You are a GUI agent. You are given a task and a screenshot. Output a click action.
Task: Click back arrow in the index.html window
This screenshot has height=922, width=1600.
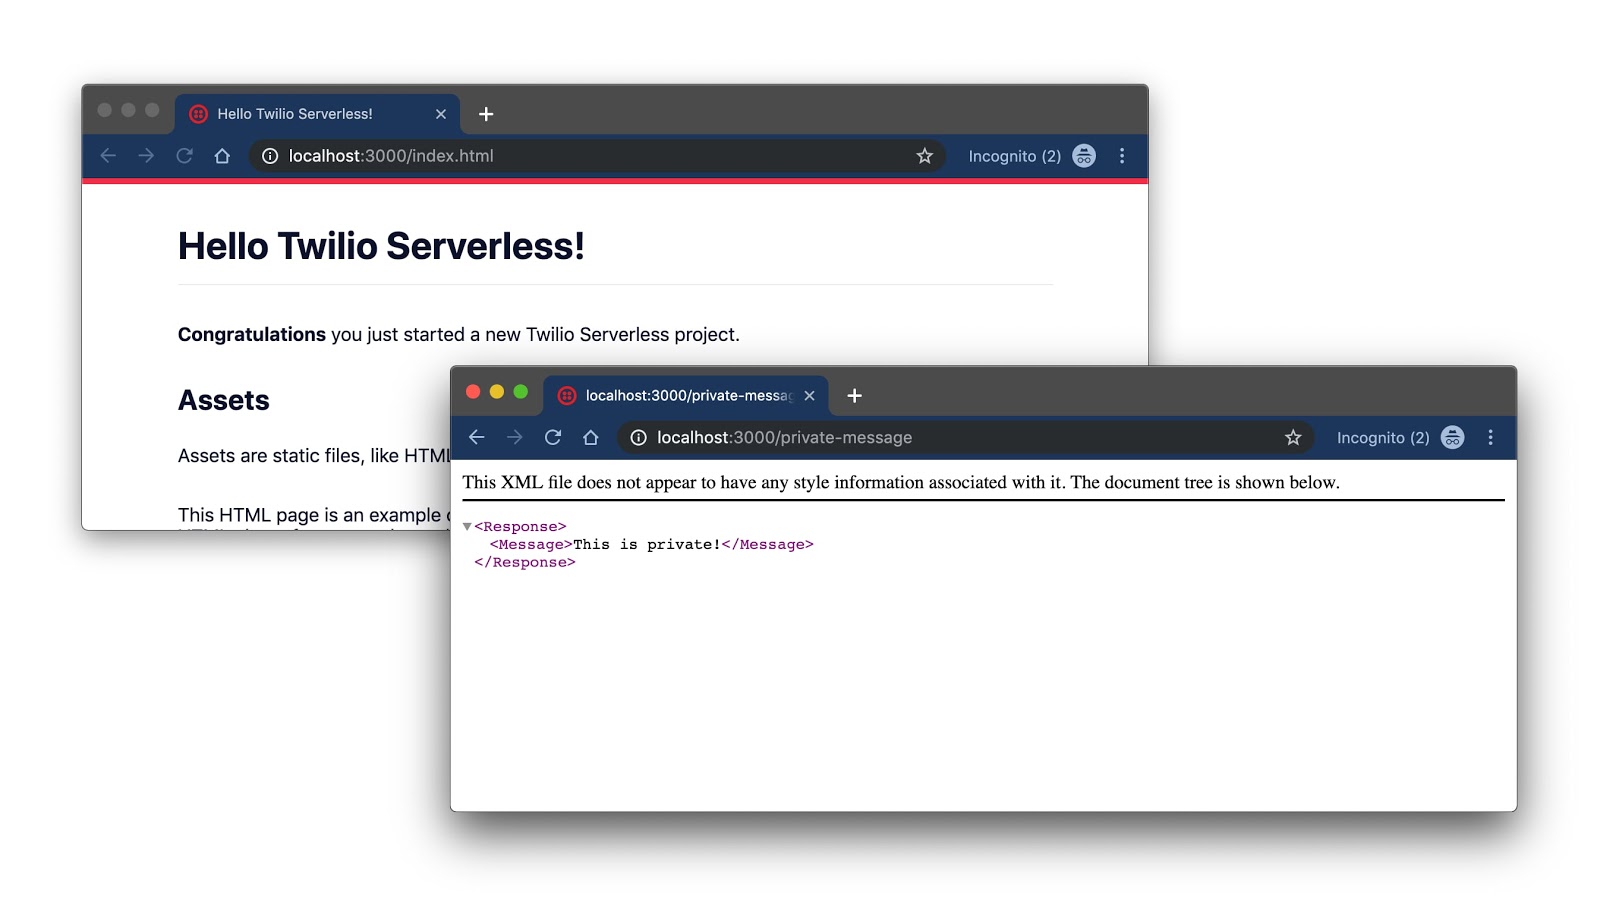tap(108, 156)
